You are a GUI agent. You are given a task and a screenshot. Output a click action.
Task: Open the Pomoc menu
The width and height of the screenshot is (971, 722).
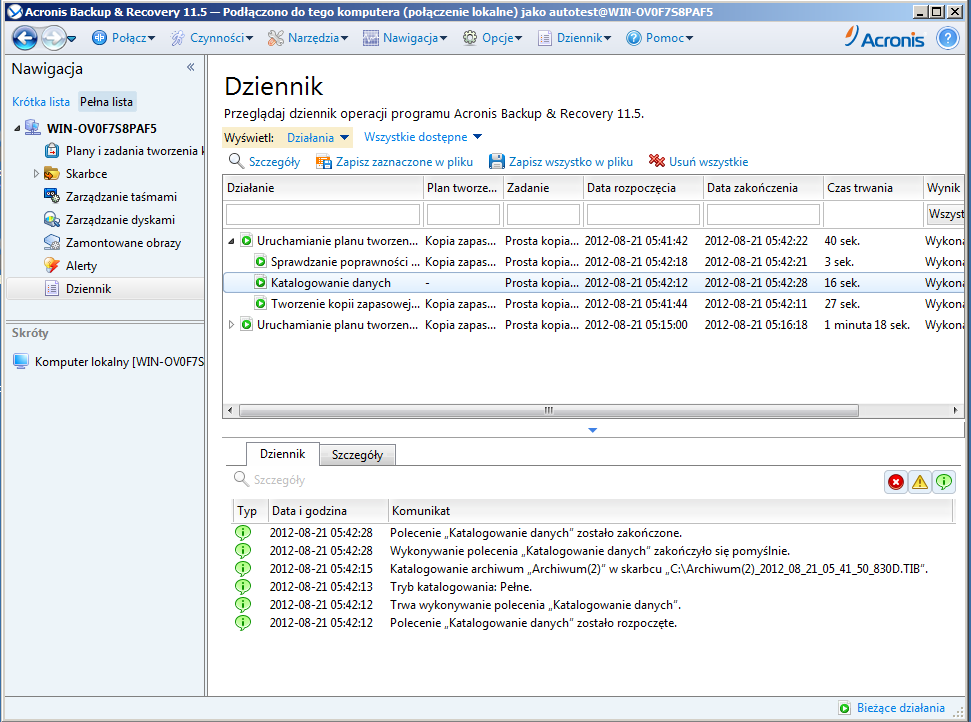click(660, 38)
